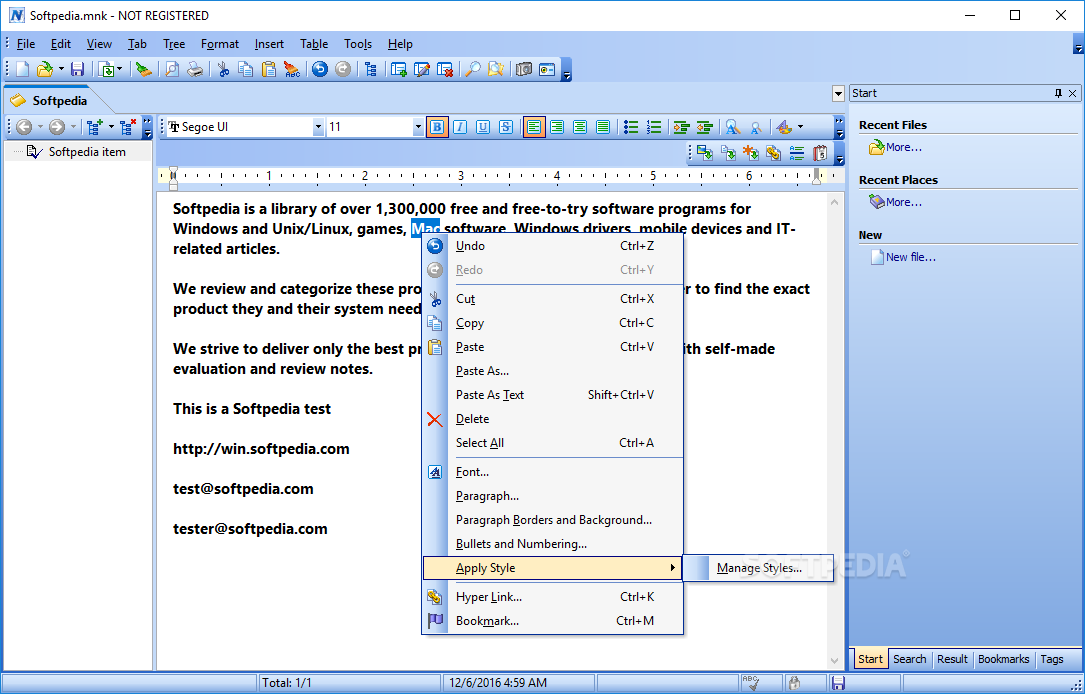Click the New file toolbar icon
Image resolution: width=1085 pixels, height=694 pixels.
[23, 69]
